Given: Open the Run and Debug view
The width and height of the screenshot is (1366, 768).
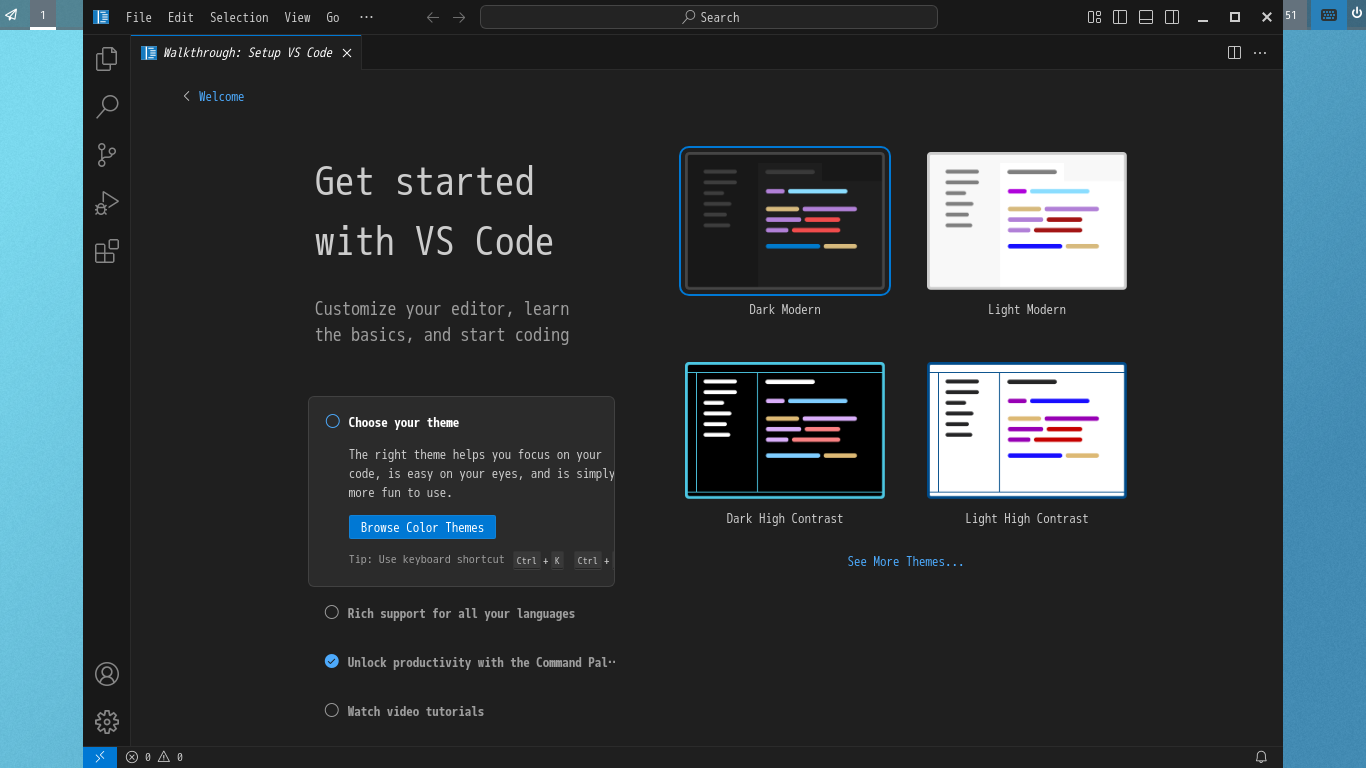Looking at the screenshot, I should pyautogui.click(x=107, y=203).
